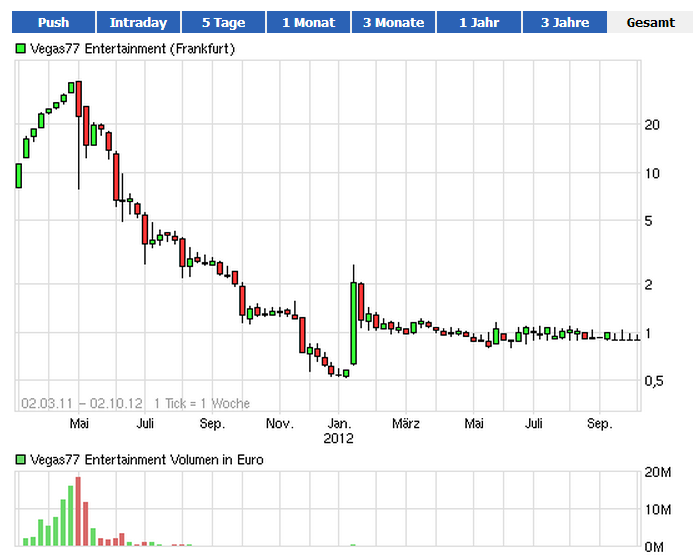Select the Intraday time range tab
Image resolution: width=699 pixels, height=560 pixels.
[138, 22]
